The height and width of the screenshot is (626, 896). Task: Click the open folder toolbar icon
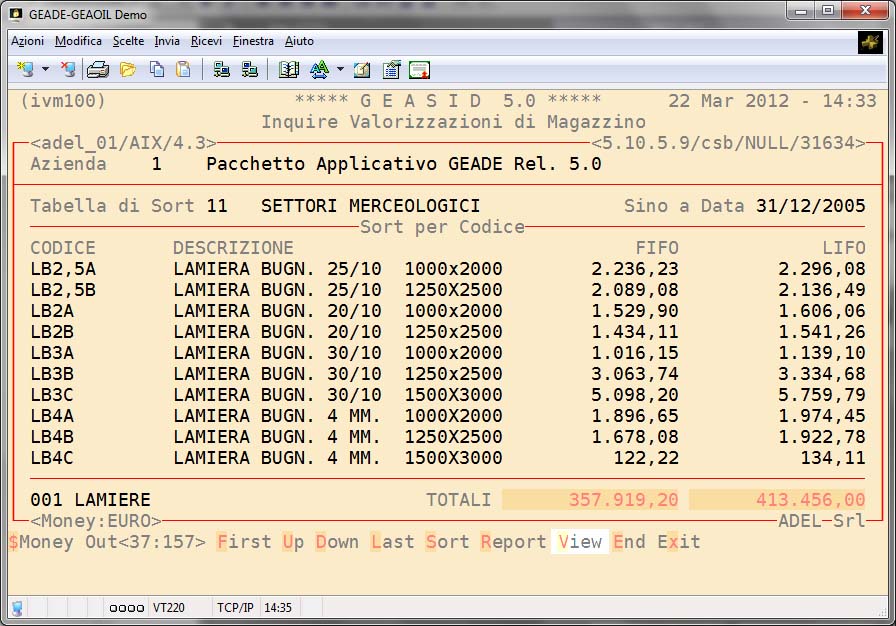tap(127, 69)
